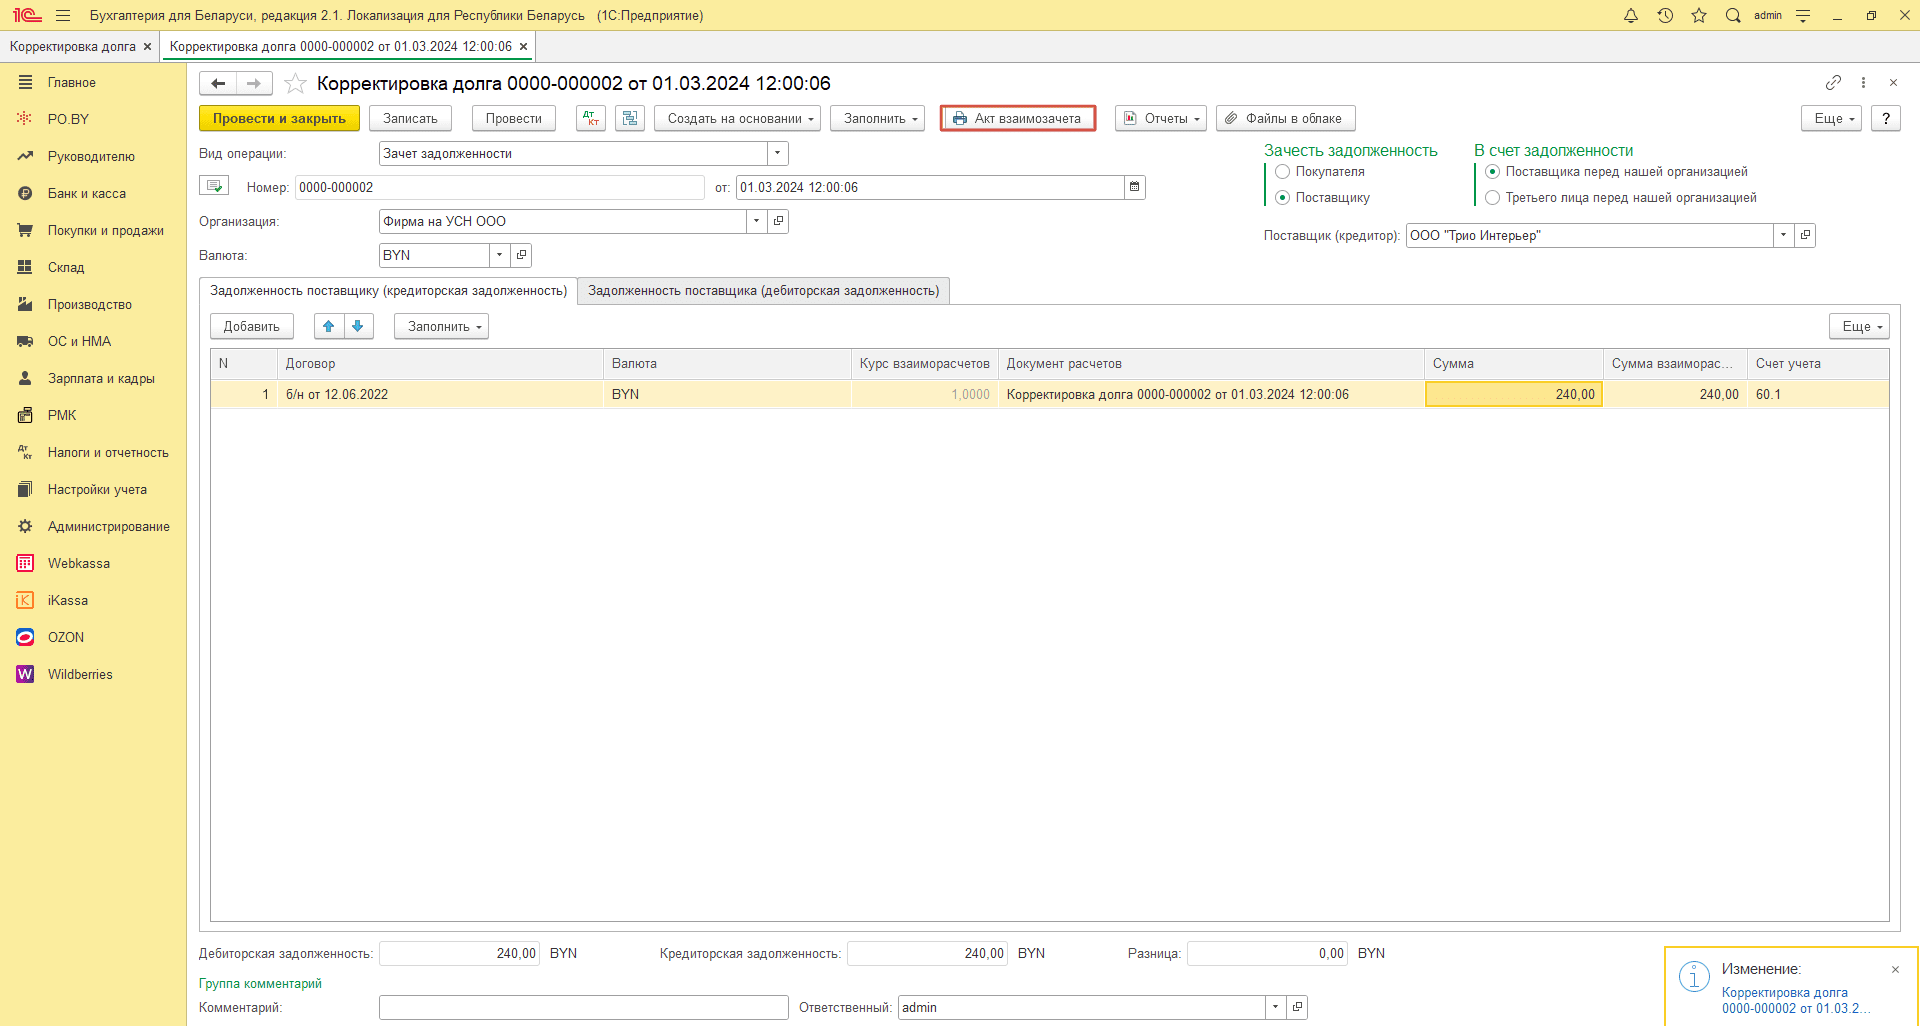Screen dimensions: 1920x1026
Task: Open Отчеты dropdown
Action: 1161,118
